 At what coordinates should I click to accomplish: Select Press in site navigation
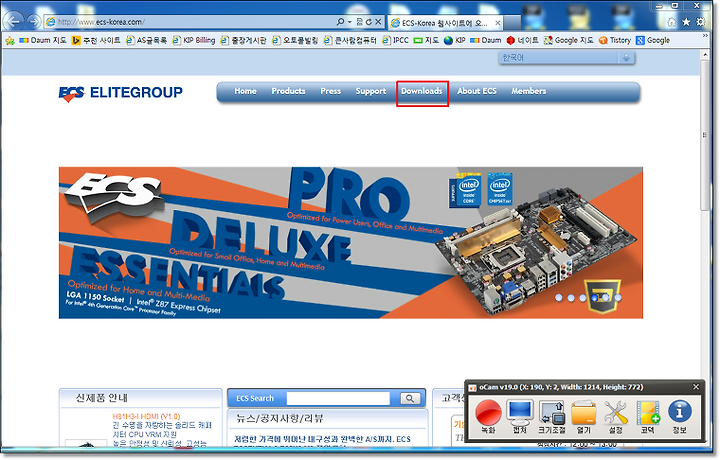[x=331, y=91]
